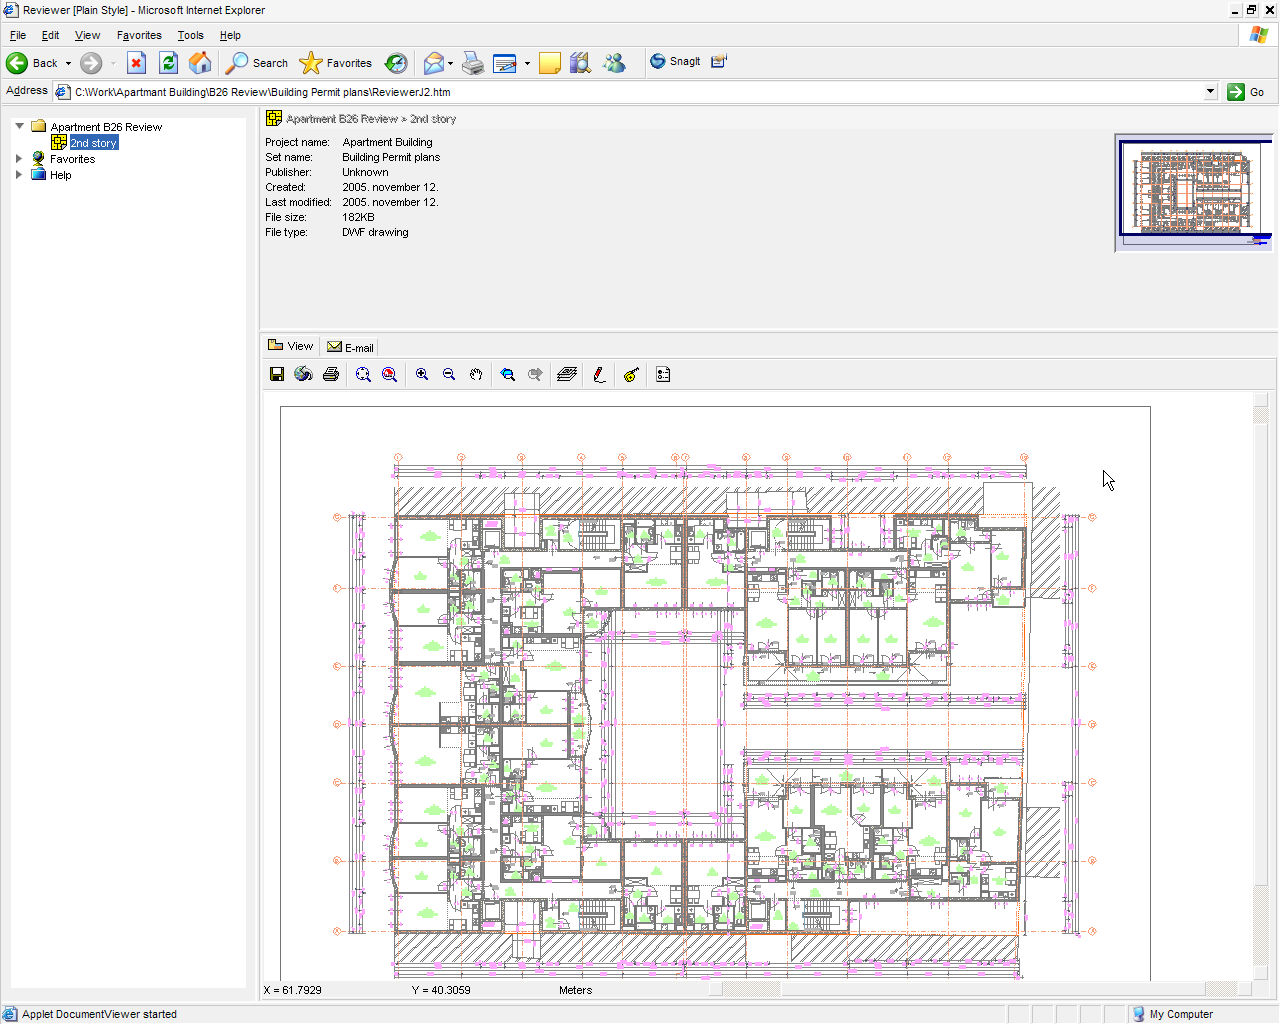This screenshot has height=1024, width=1280.
Task: Click the Print icon in viewer toolbar
Action: [331, 374]
